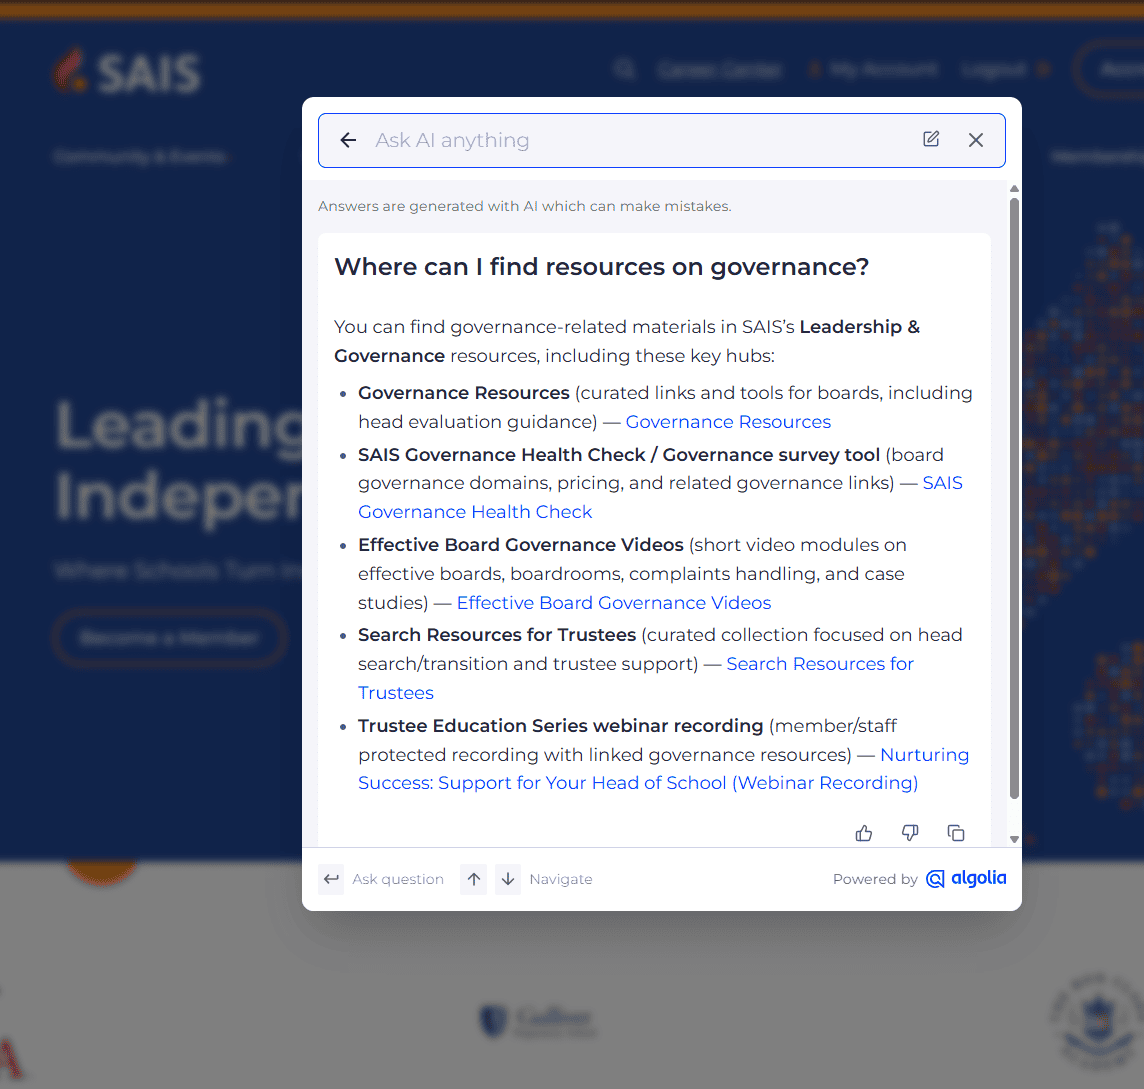Copy the AI answer to the clipboard
Image resolution: width=1144 pixels, height=1089 pixels.
pyautogui.click(x=956, y=833)
